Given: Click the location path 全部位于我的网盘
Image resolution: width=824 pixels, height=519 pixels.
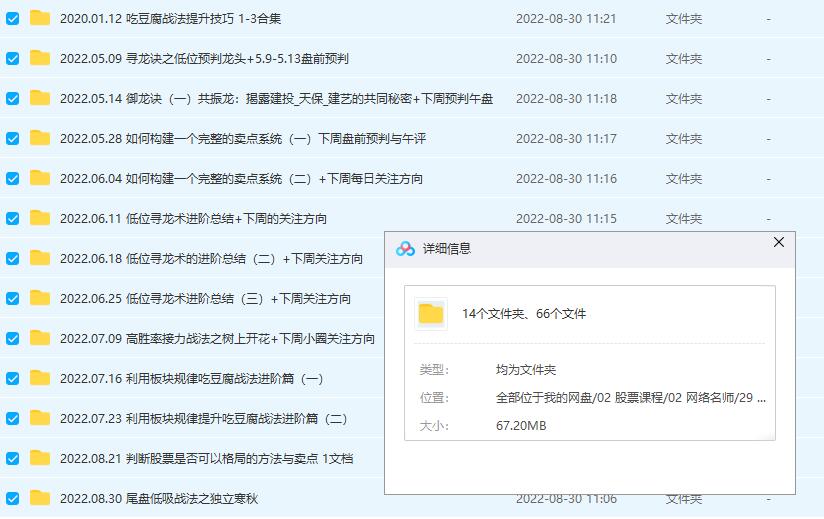Looking at the screenshot, I should (630, 398).
